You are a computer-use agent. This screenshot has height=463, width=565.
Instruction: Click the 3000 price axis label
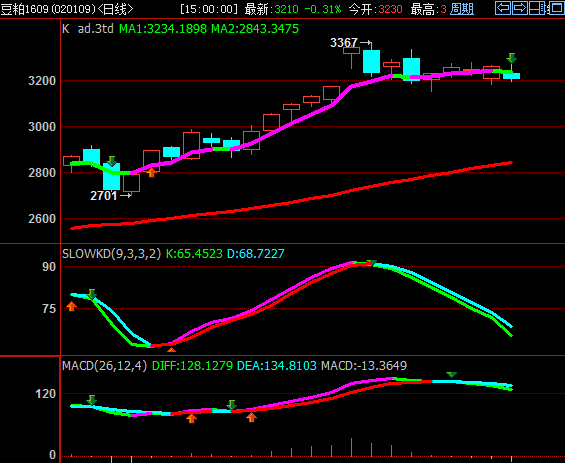pyautogui.click(x=42, y=127)
